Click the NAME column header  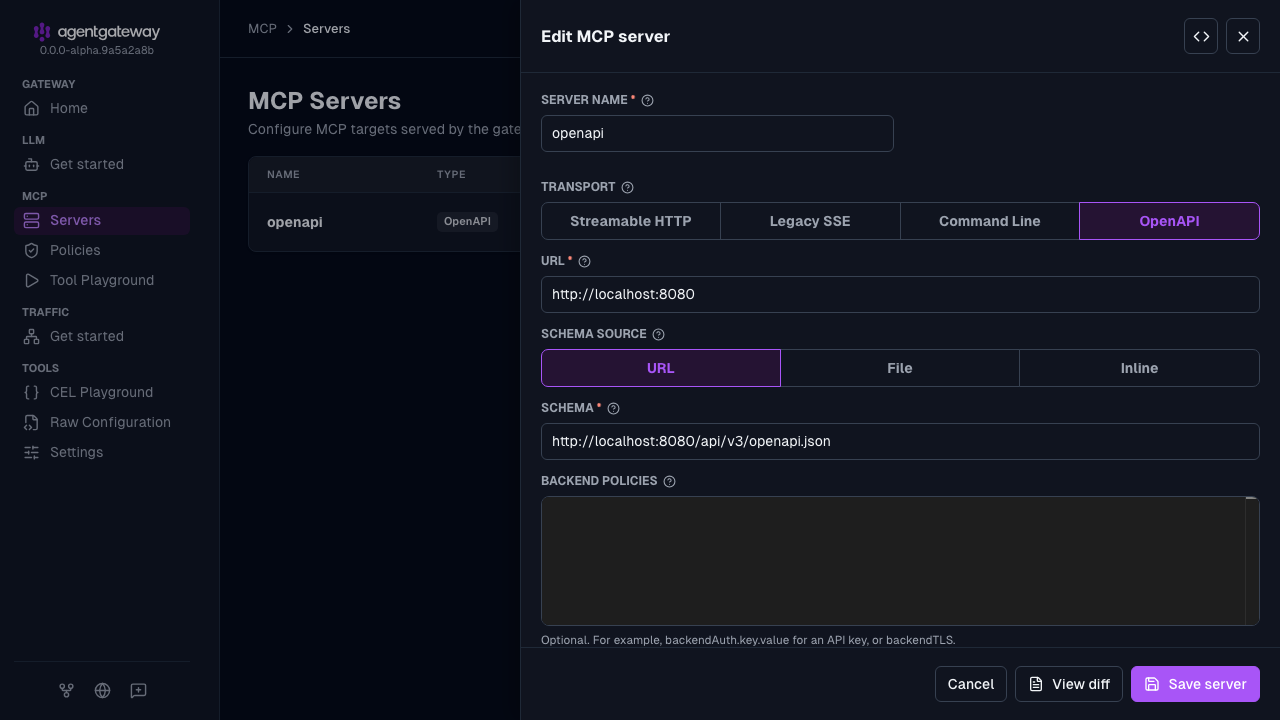[x=283, y=175]
